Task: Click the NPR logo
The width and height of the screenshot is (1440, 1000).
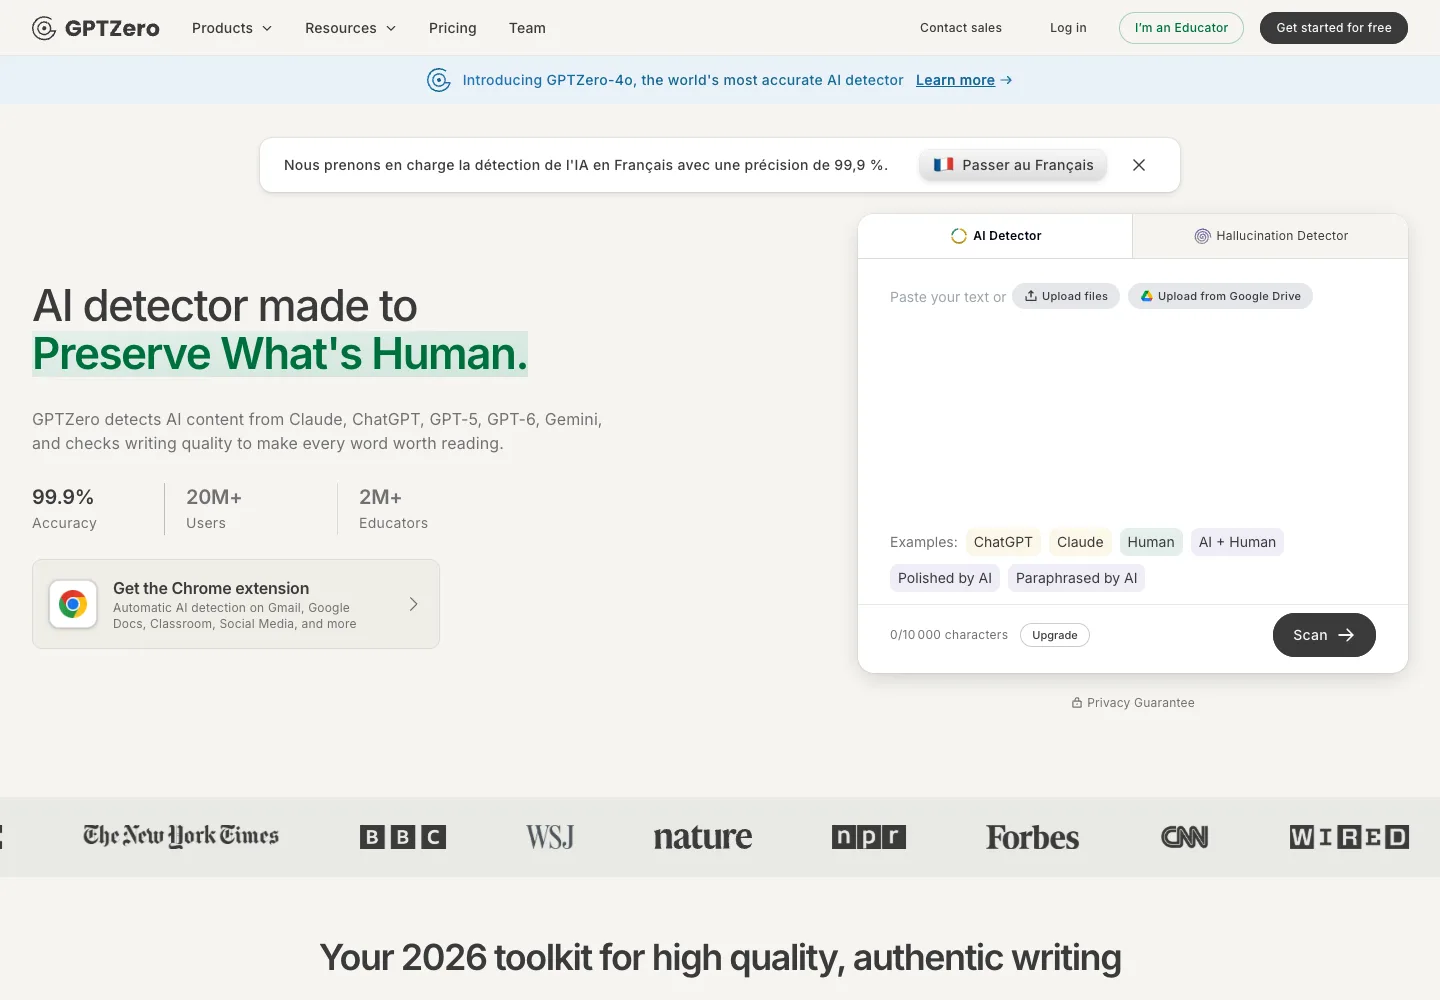Action: point(869,837)
